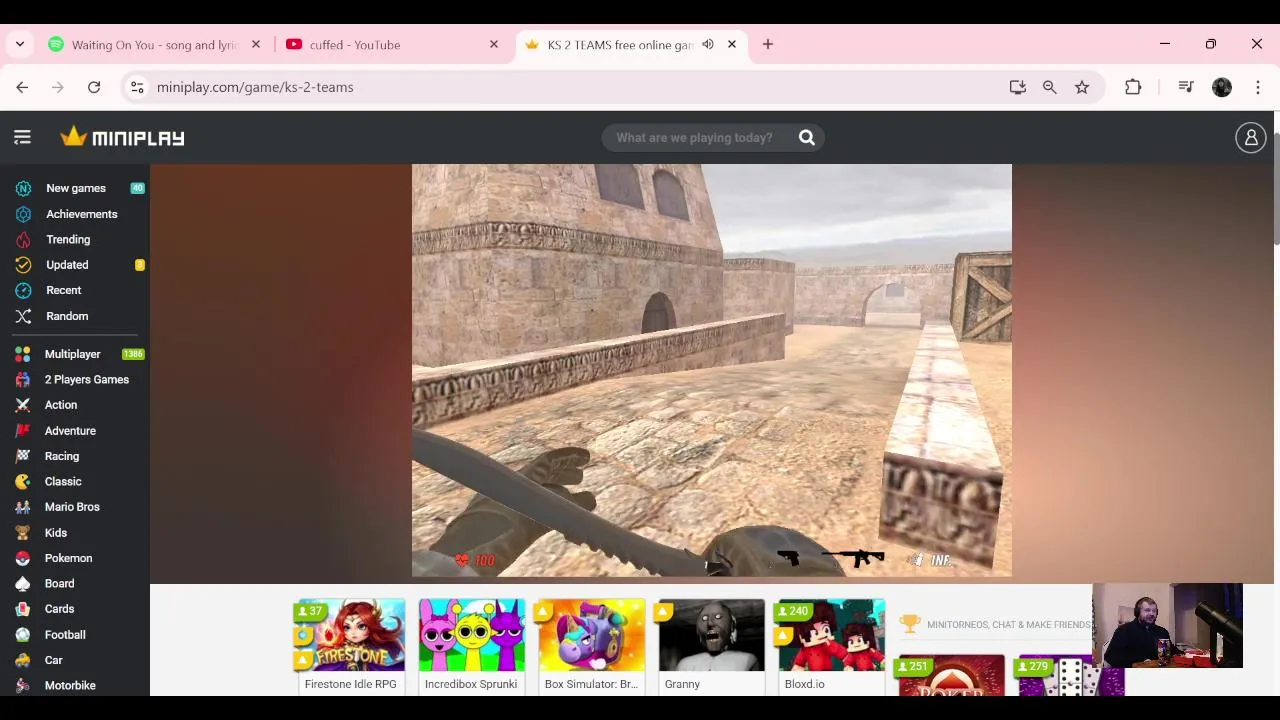Screen dimensions: 1280x720
Task: Click the install app icon in address bar
Action: (1018, 87)
